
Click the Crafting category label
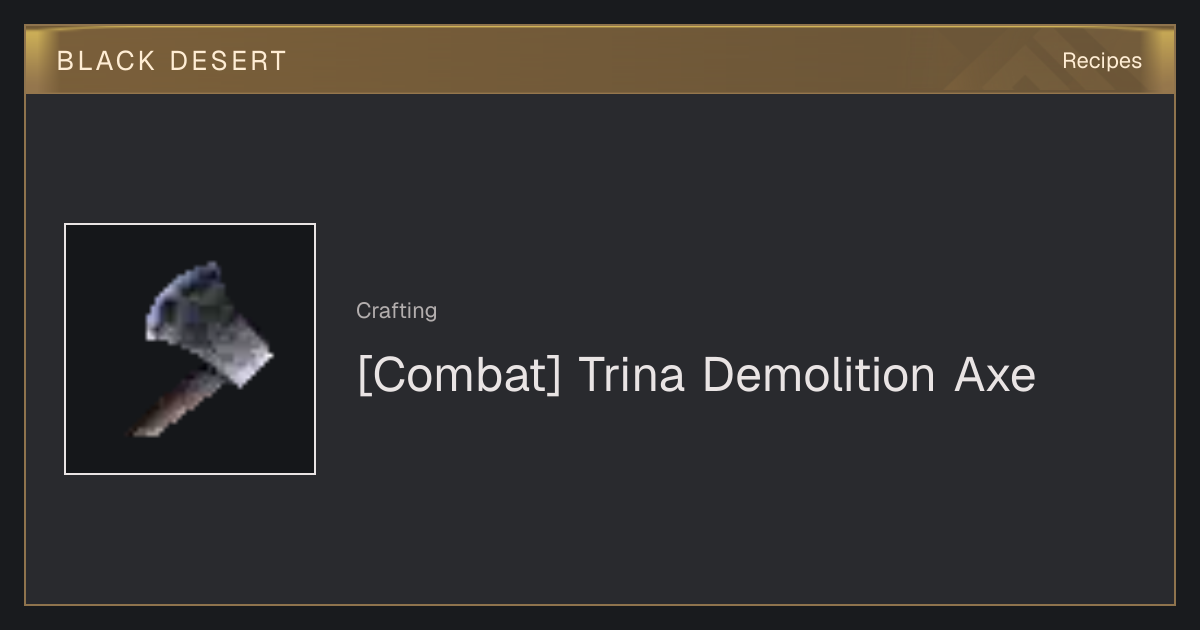click(x=396, y=311)
